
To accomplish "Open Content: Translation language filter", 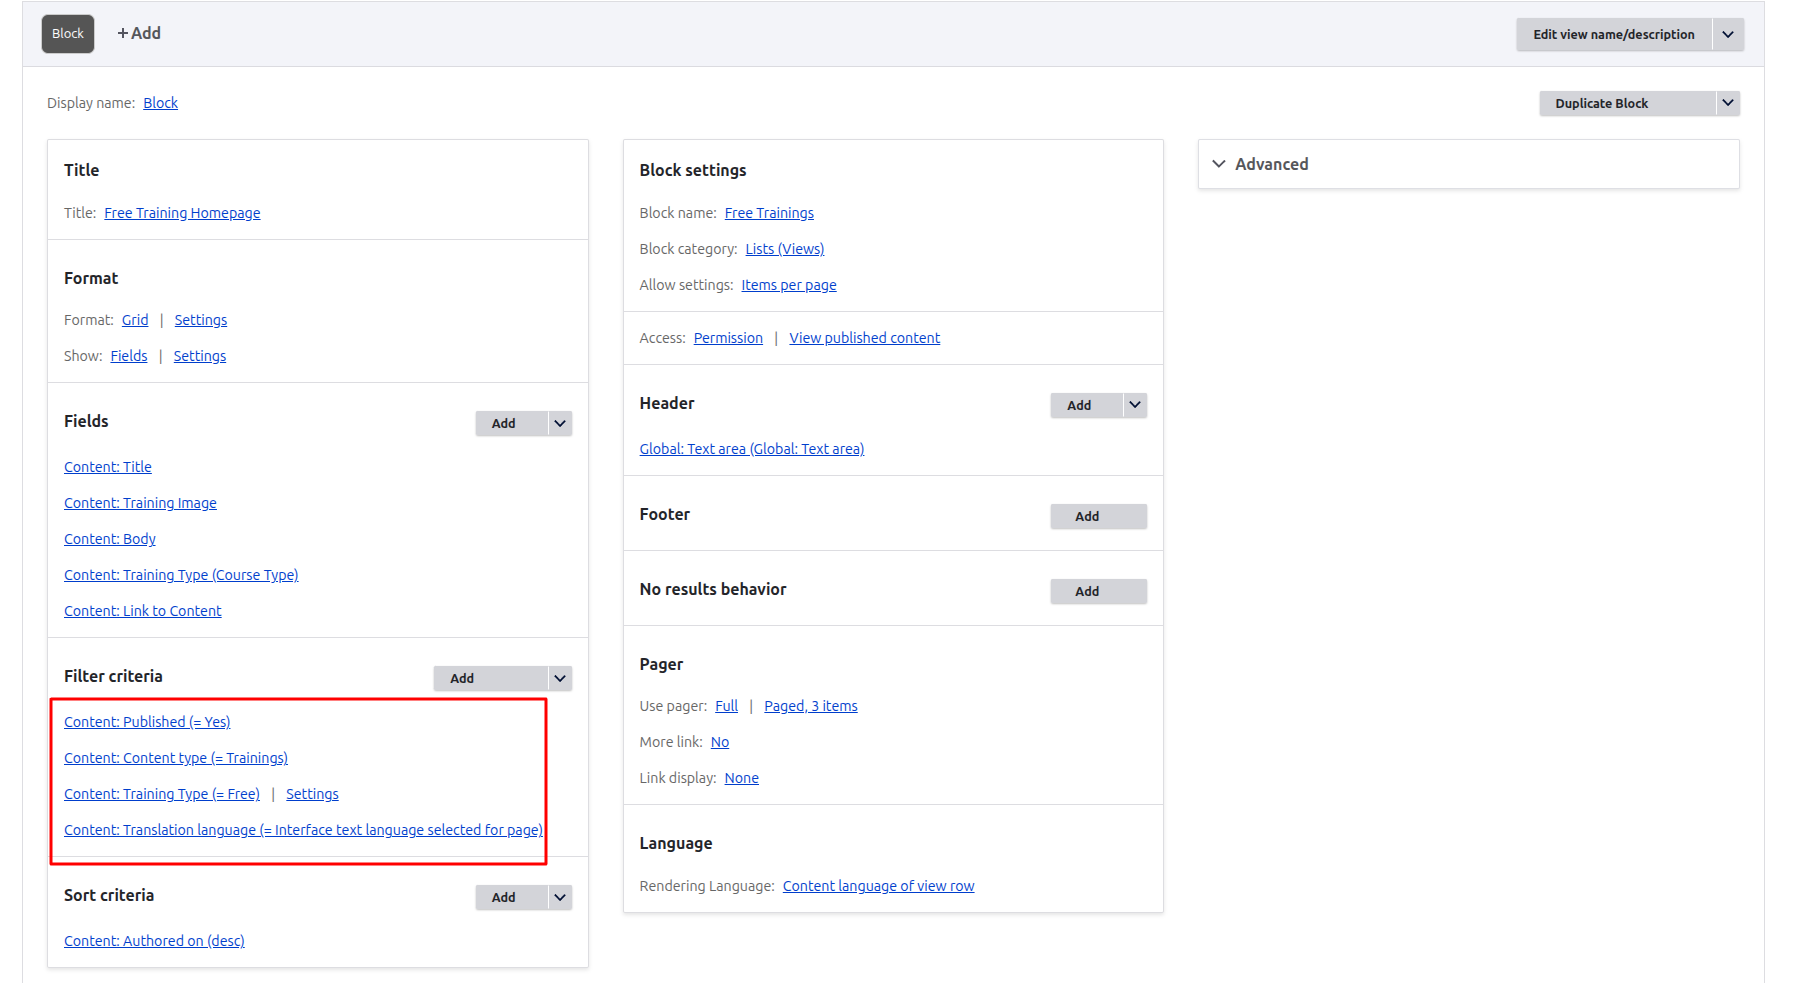I will [303, 830].
